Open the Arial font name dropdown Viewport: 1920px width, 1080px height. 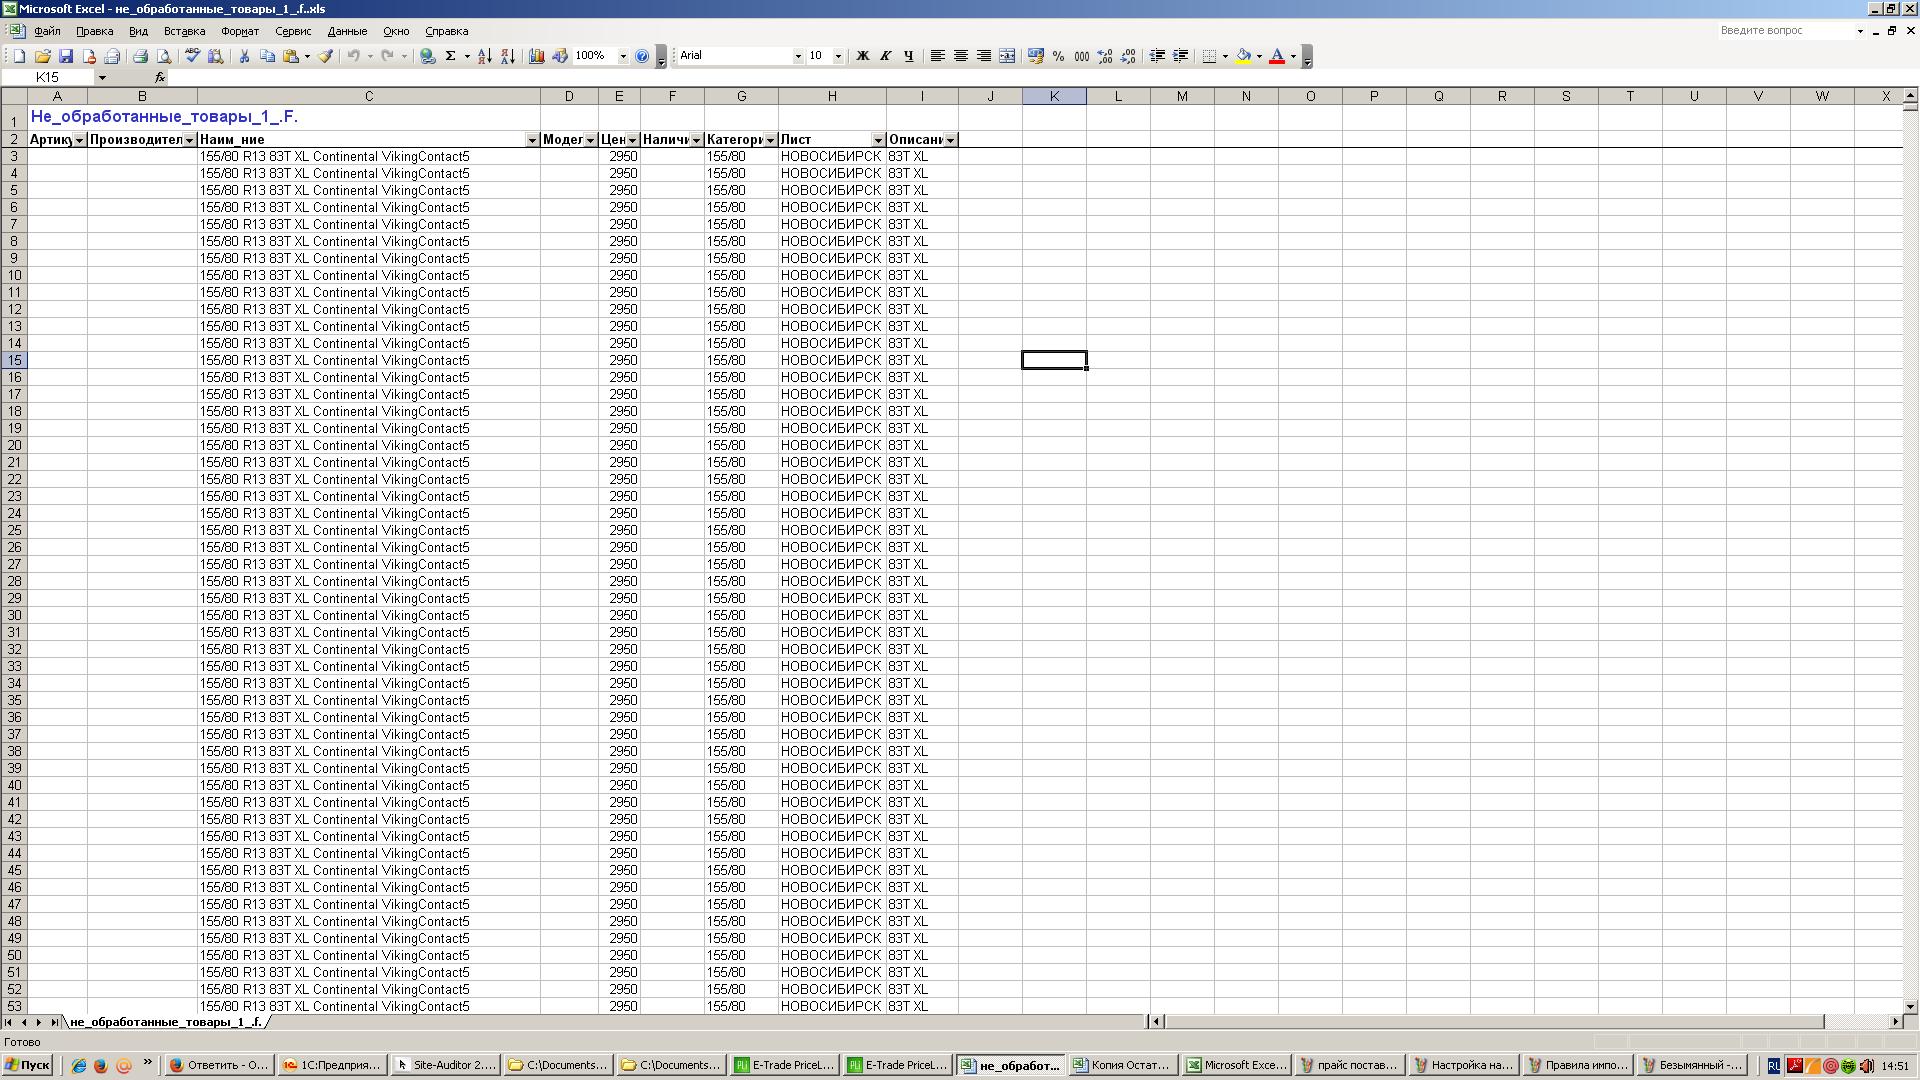point(798,56)
